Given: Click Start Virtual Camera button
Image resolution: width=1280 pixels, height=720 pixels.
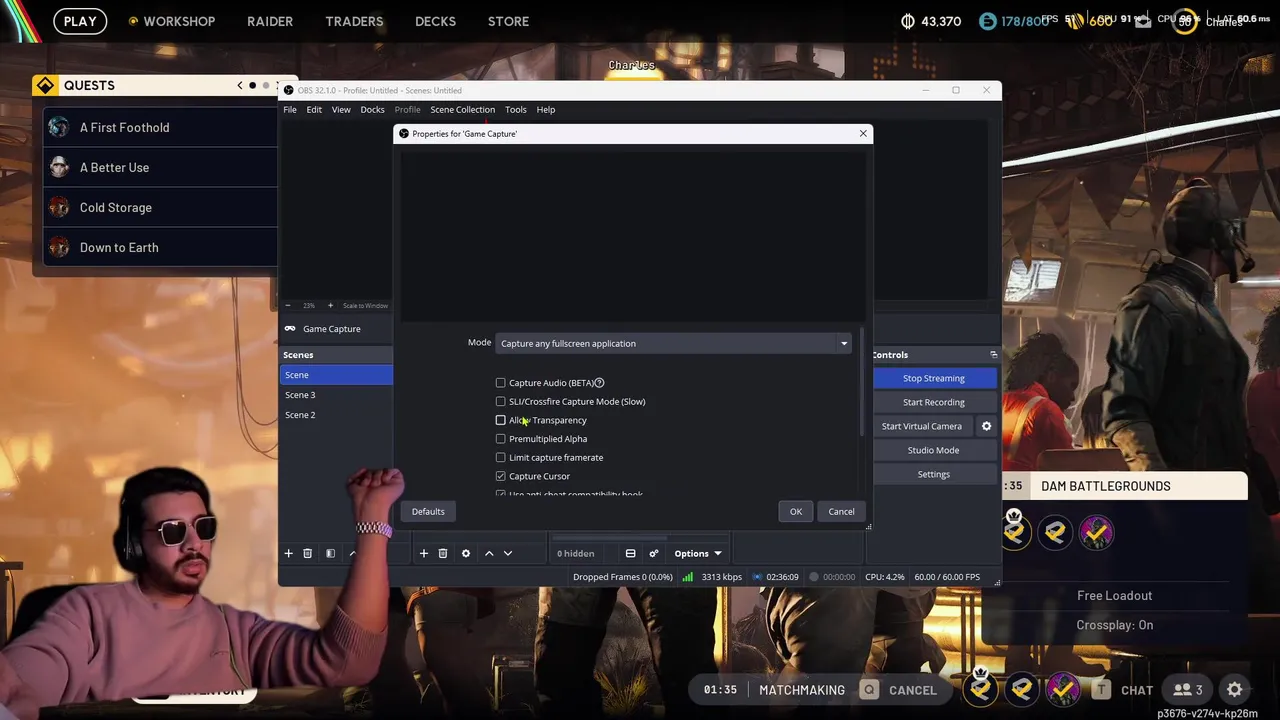Looking at the screenshot, I should 922,426.
